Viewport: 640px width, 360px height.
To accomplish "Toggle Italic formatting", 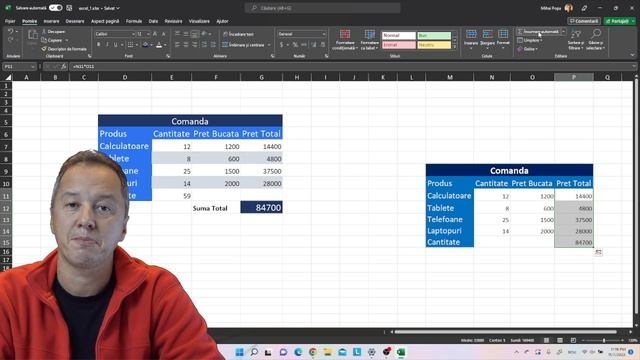I will pos(107,44).
